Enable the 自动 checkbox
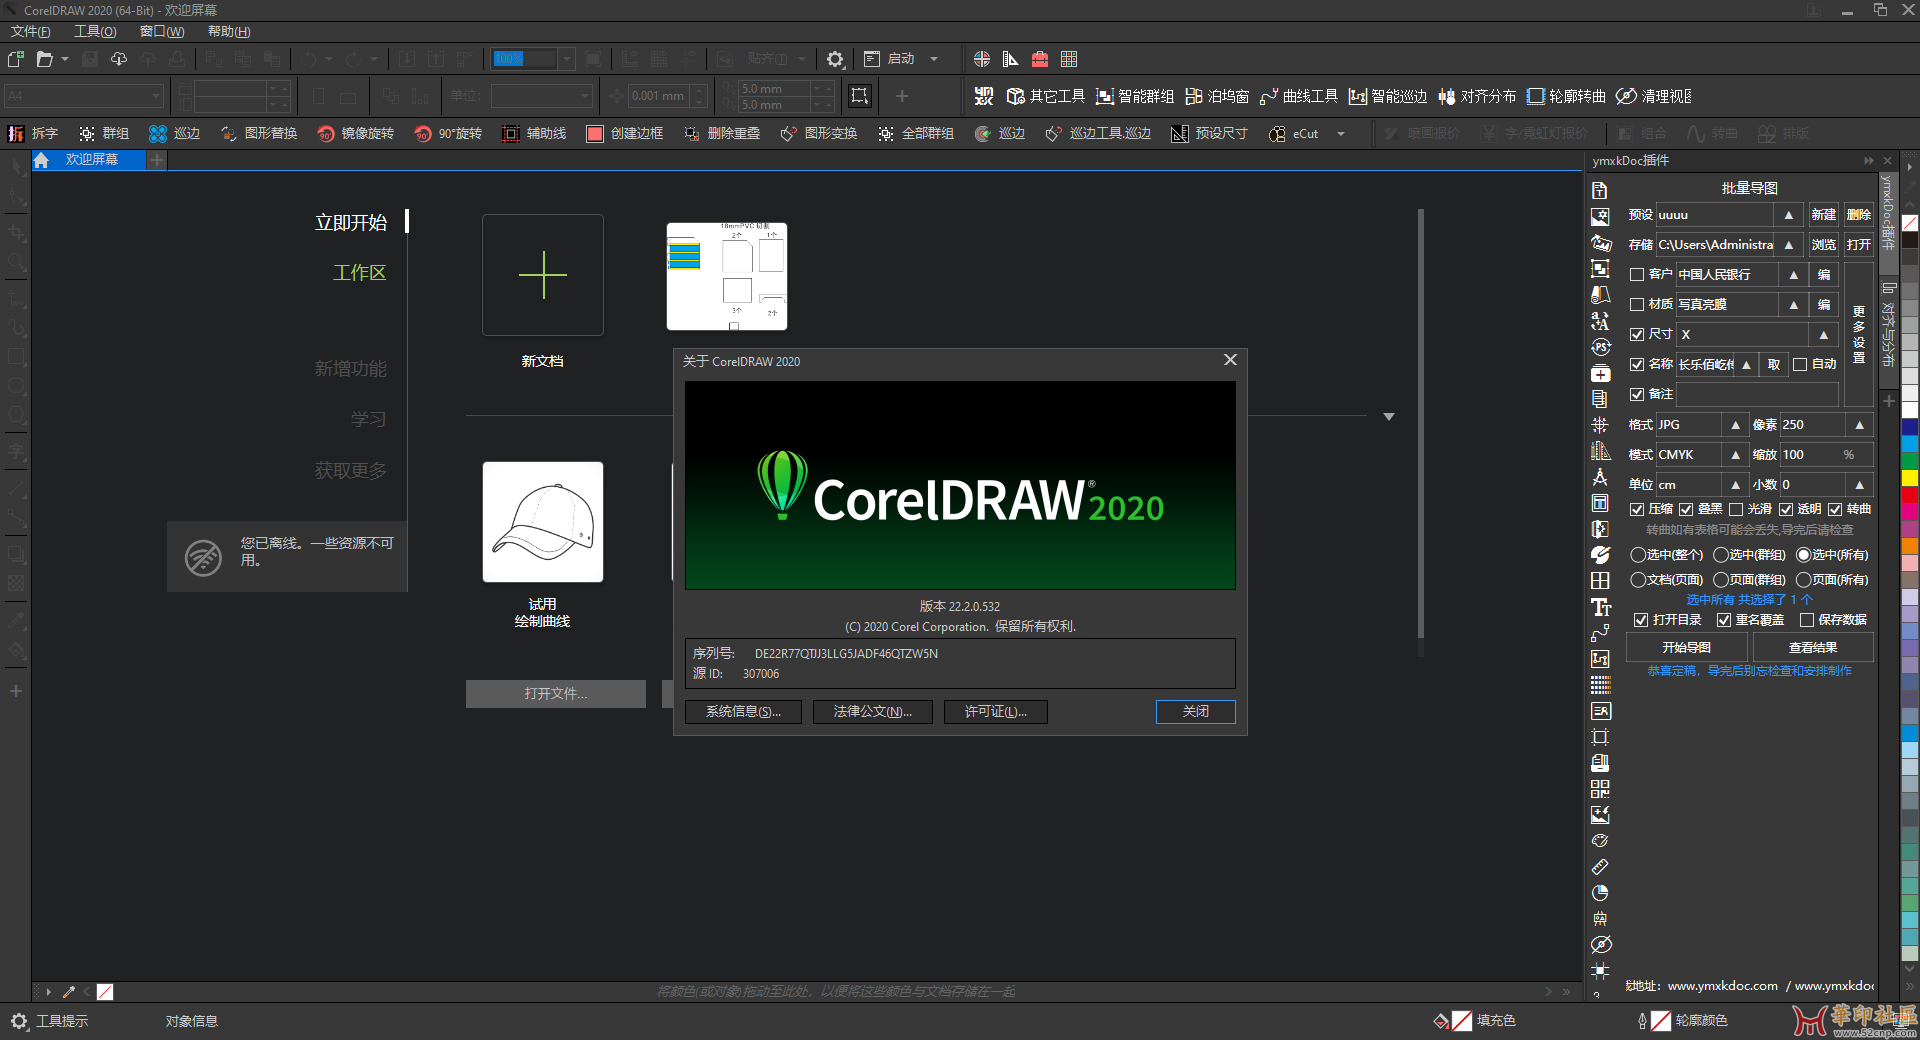The width and height of the screenshot is (1920, 1040). point(1800,364)
